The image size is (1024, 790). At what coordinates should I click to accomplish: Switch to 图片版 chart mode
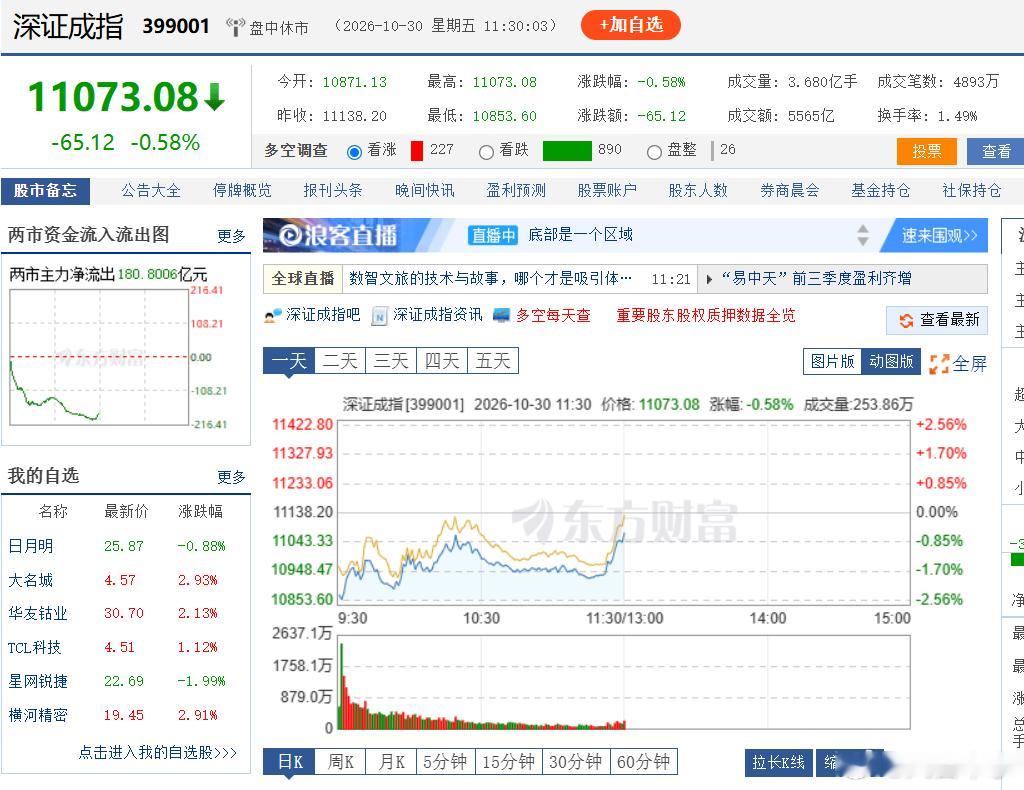pos(832,361)
